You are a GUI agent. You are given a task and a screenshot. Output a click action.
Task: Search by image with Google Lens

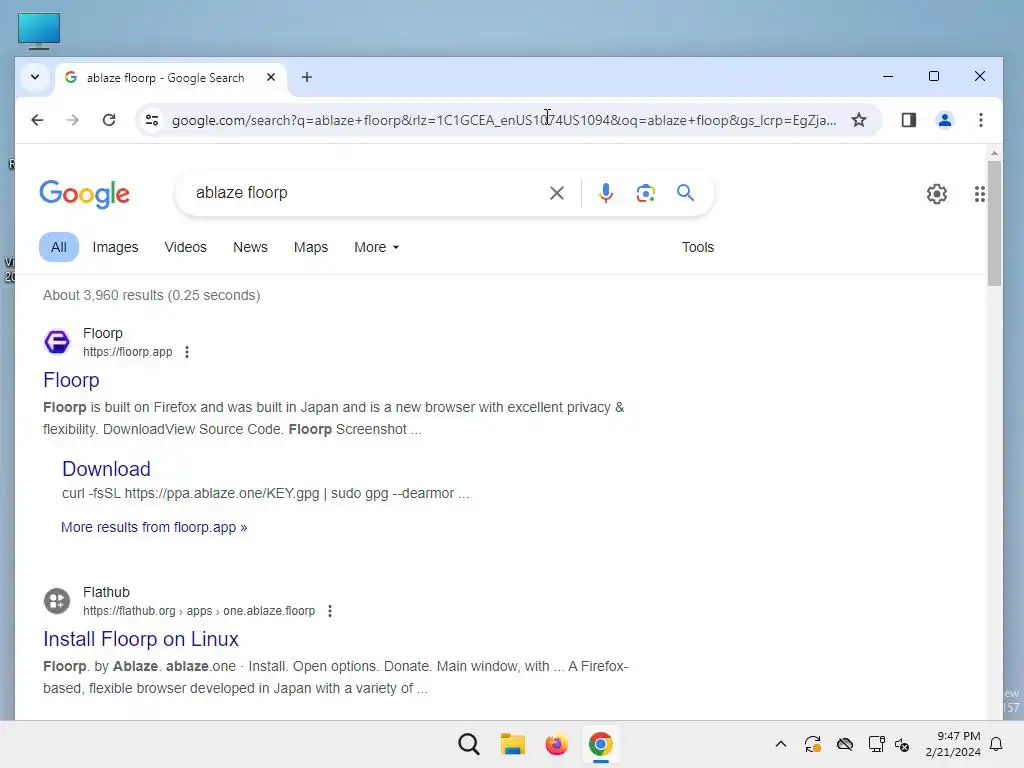(645, 193)
